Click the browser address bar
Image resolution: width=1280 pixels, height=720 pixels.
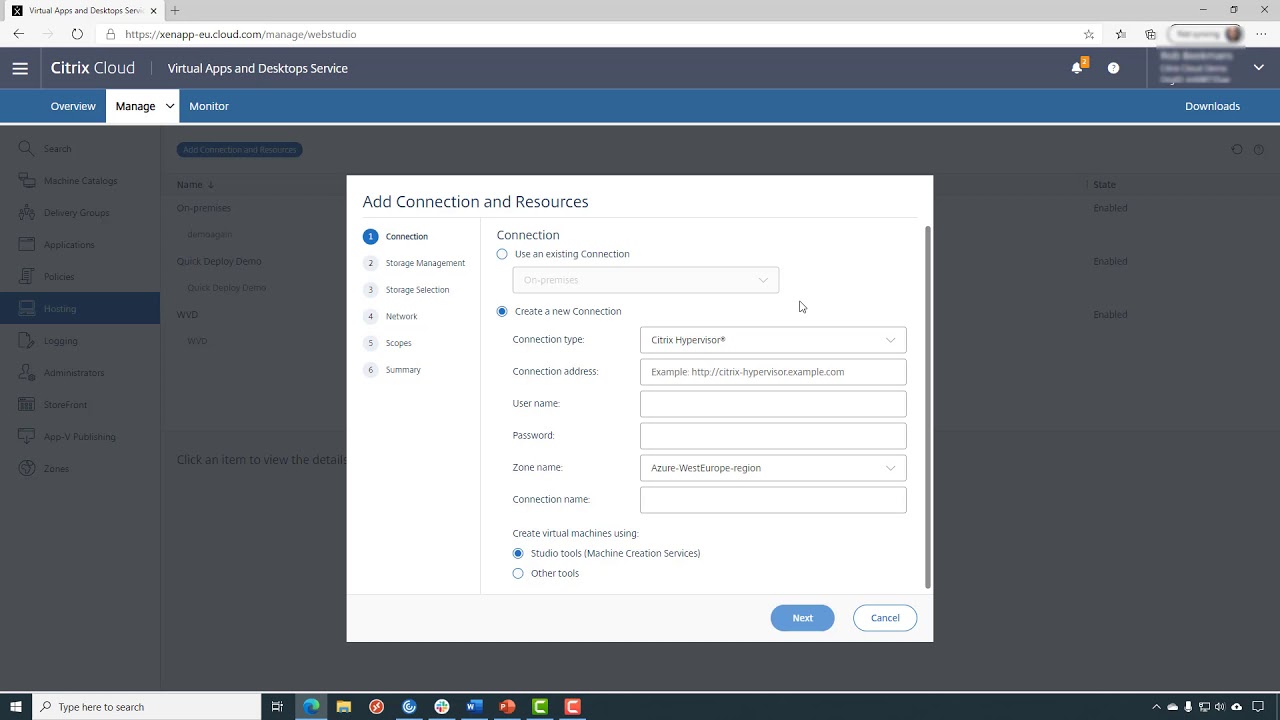coord(590,34)
